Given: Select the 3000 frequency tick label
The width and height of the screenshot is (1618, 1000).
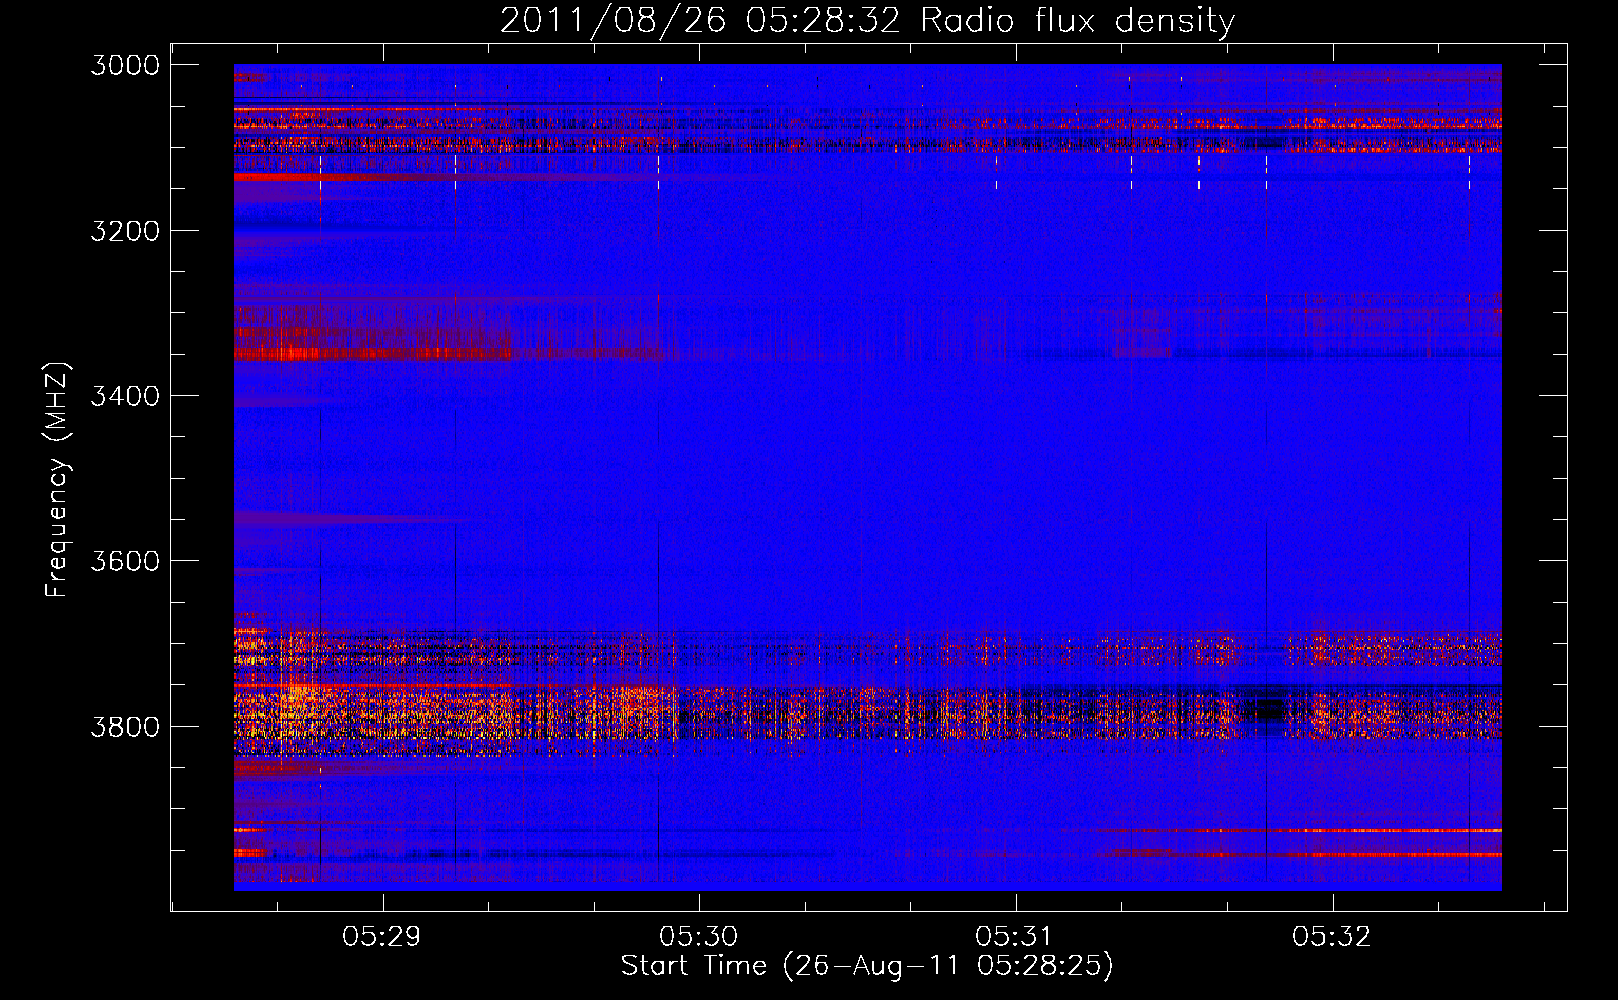Looking at the screenshot, I should tap(125, 65).
